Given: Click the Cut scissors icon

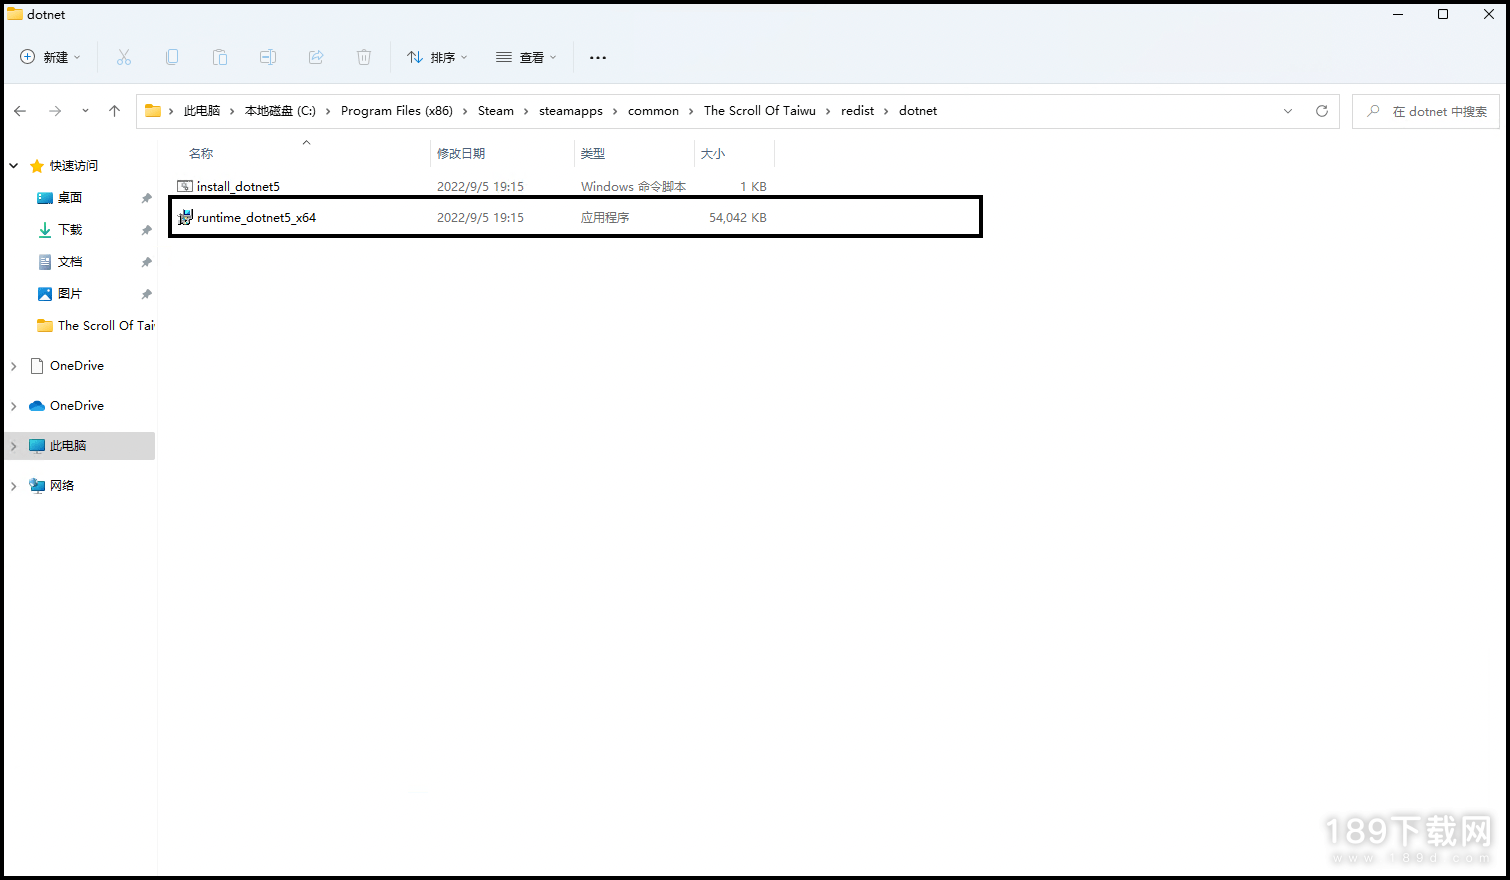Looking at the screenshot, I should click(x=124, y=57).
